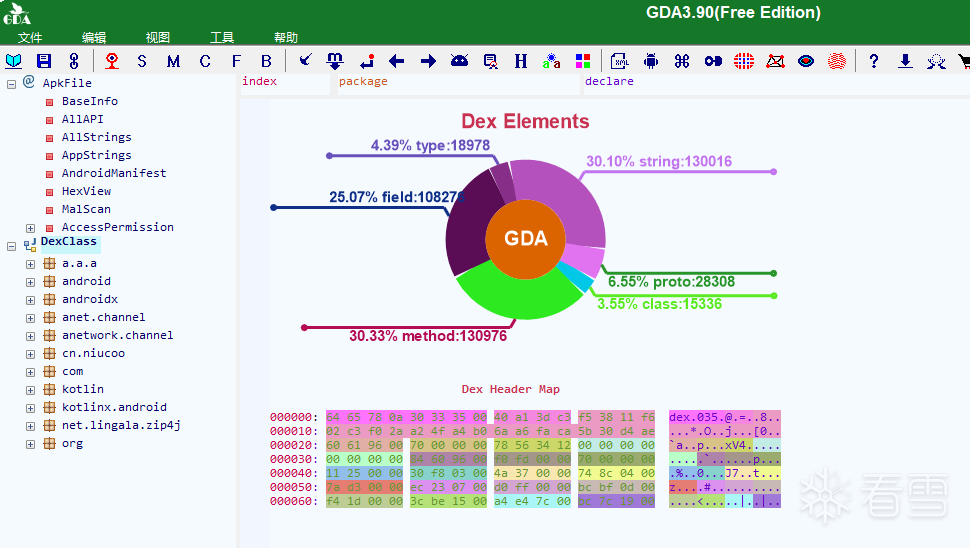
Task: Click the M methods toolbar button
Action: point(173,61)
